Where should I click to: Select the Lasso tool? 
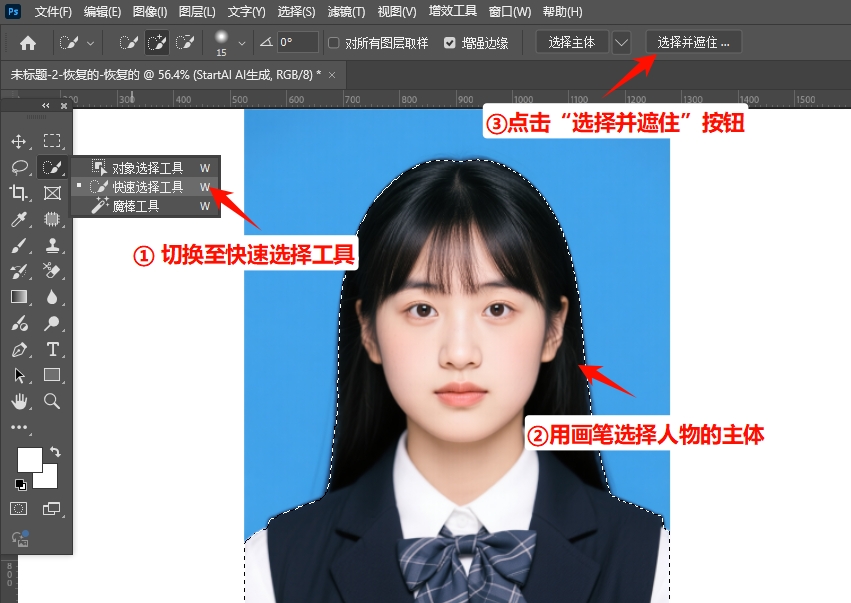coord(19,167)
